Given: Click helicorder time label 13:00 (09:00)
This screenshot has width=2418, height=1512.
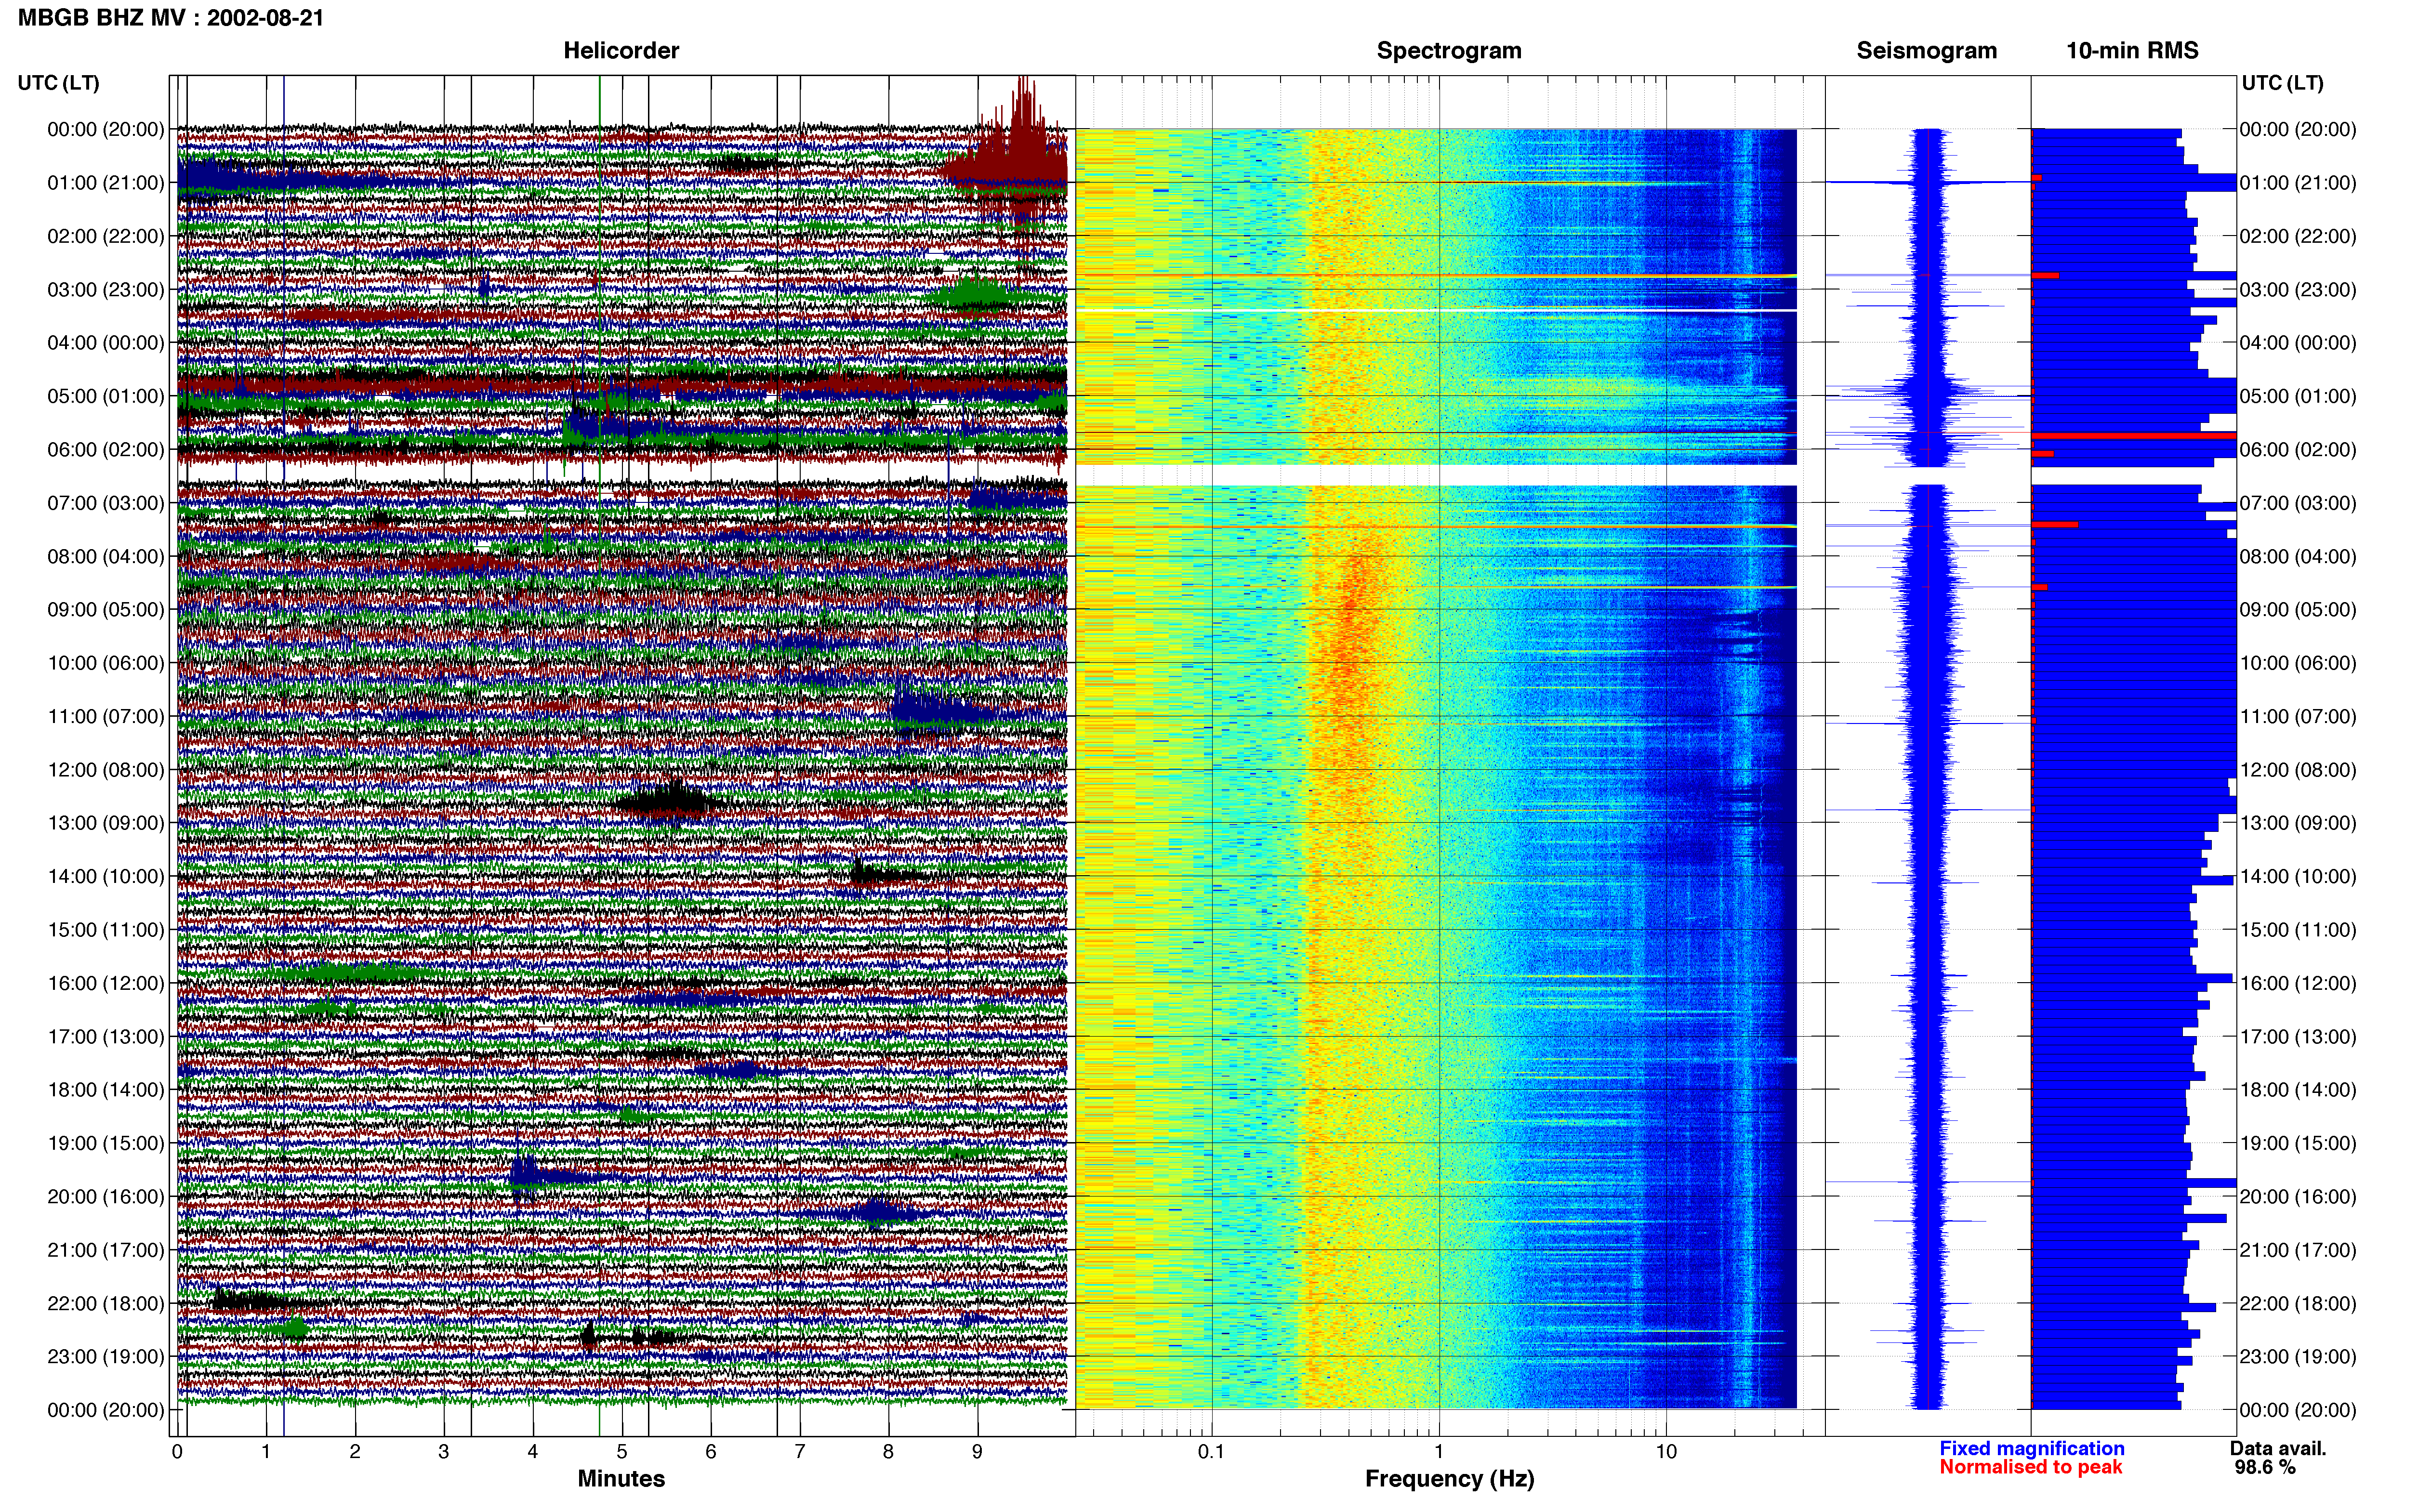Looking at the screenshot, I should [106, 823].
